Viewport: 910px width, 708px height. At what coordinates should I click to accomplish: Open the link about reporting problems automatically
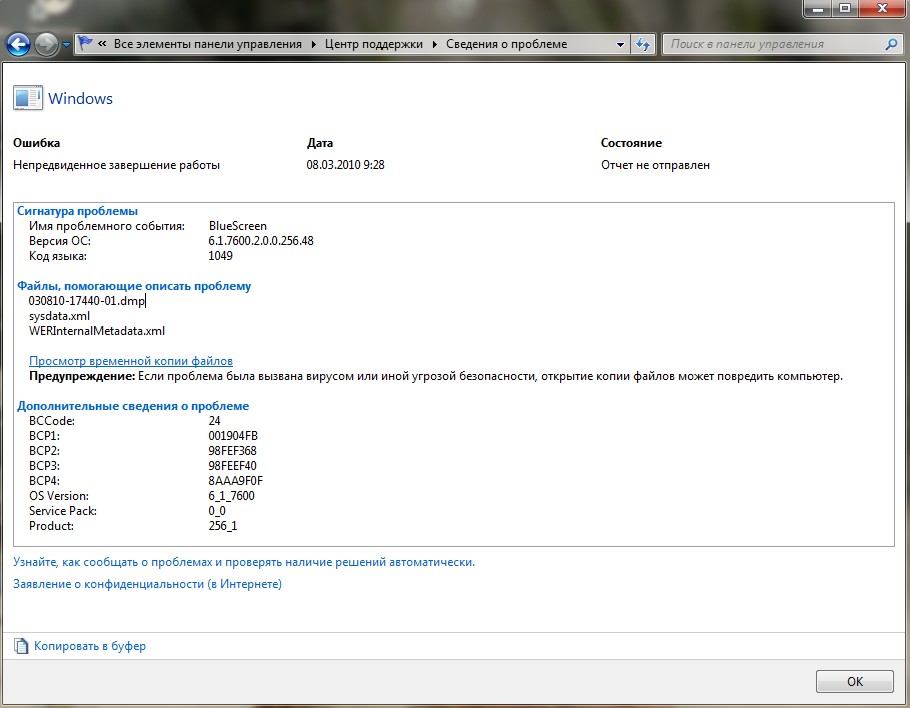coord(244,562)
